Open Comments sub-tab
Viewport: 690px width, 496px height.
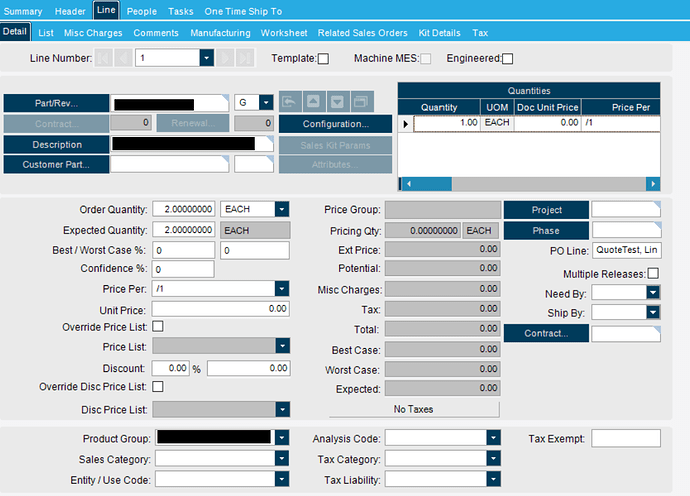156,33
